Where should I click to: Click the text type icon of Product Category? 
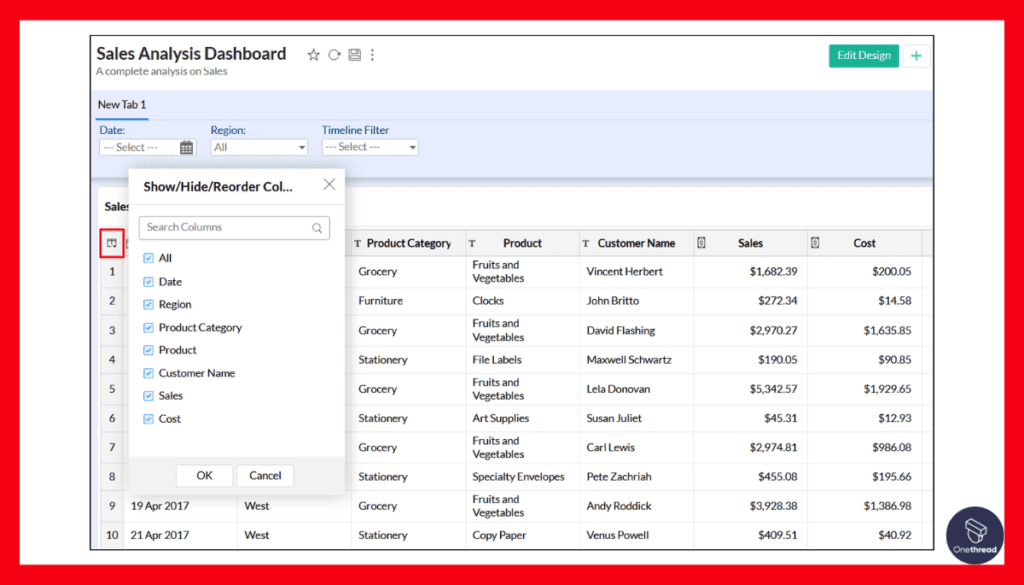pyautogui.click(x=358, y=244)
